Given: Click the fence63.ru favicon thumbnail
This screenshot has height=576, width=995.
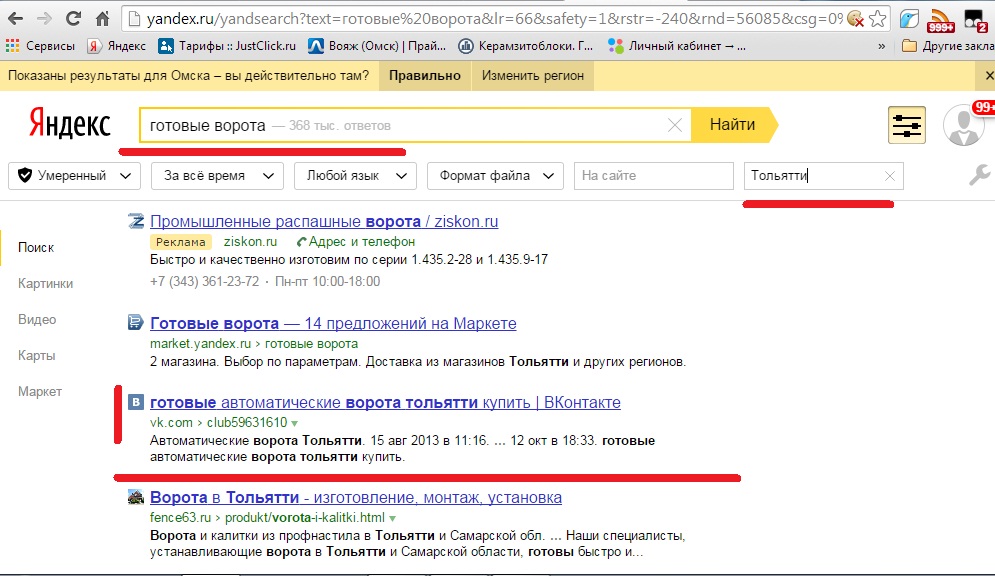Looking at the screenshot, I should [136, 497].
